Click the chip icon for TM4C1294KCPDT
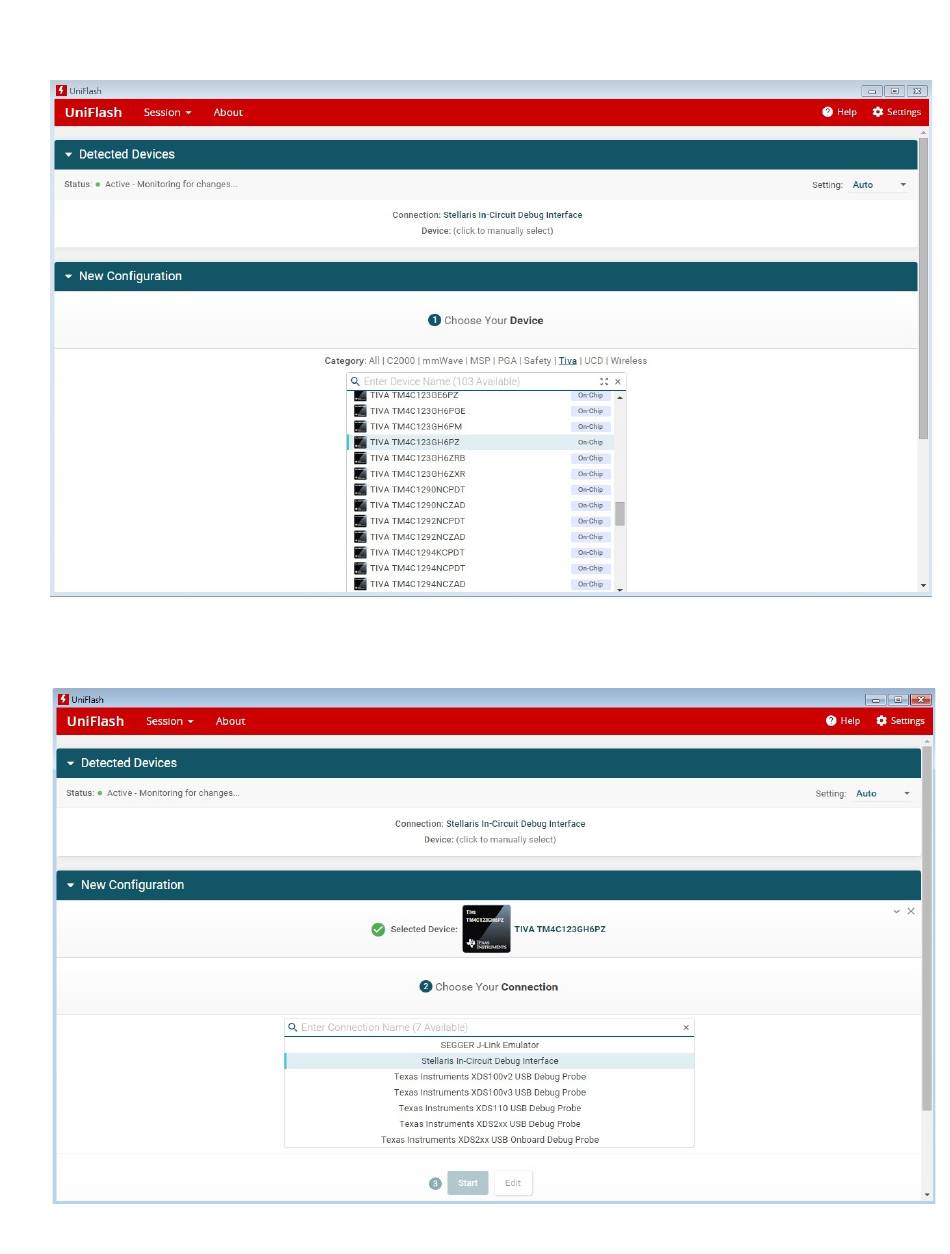Screen dimensions: 950x1254 [360, 553]
